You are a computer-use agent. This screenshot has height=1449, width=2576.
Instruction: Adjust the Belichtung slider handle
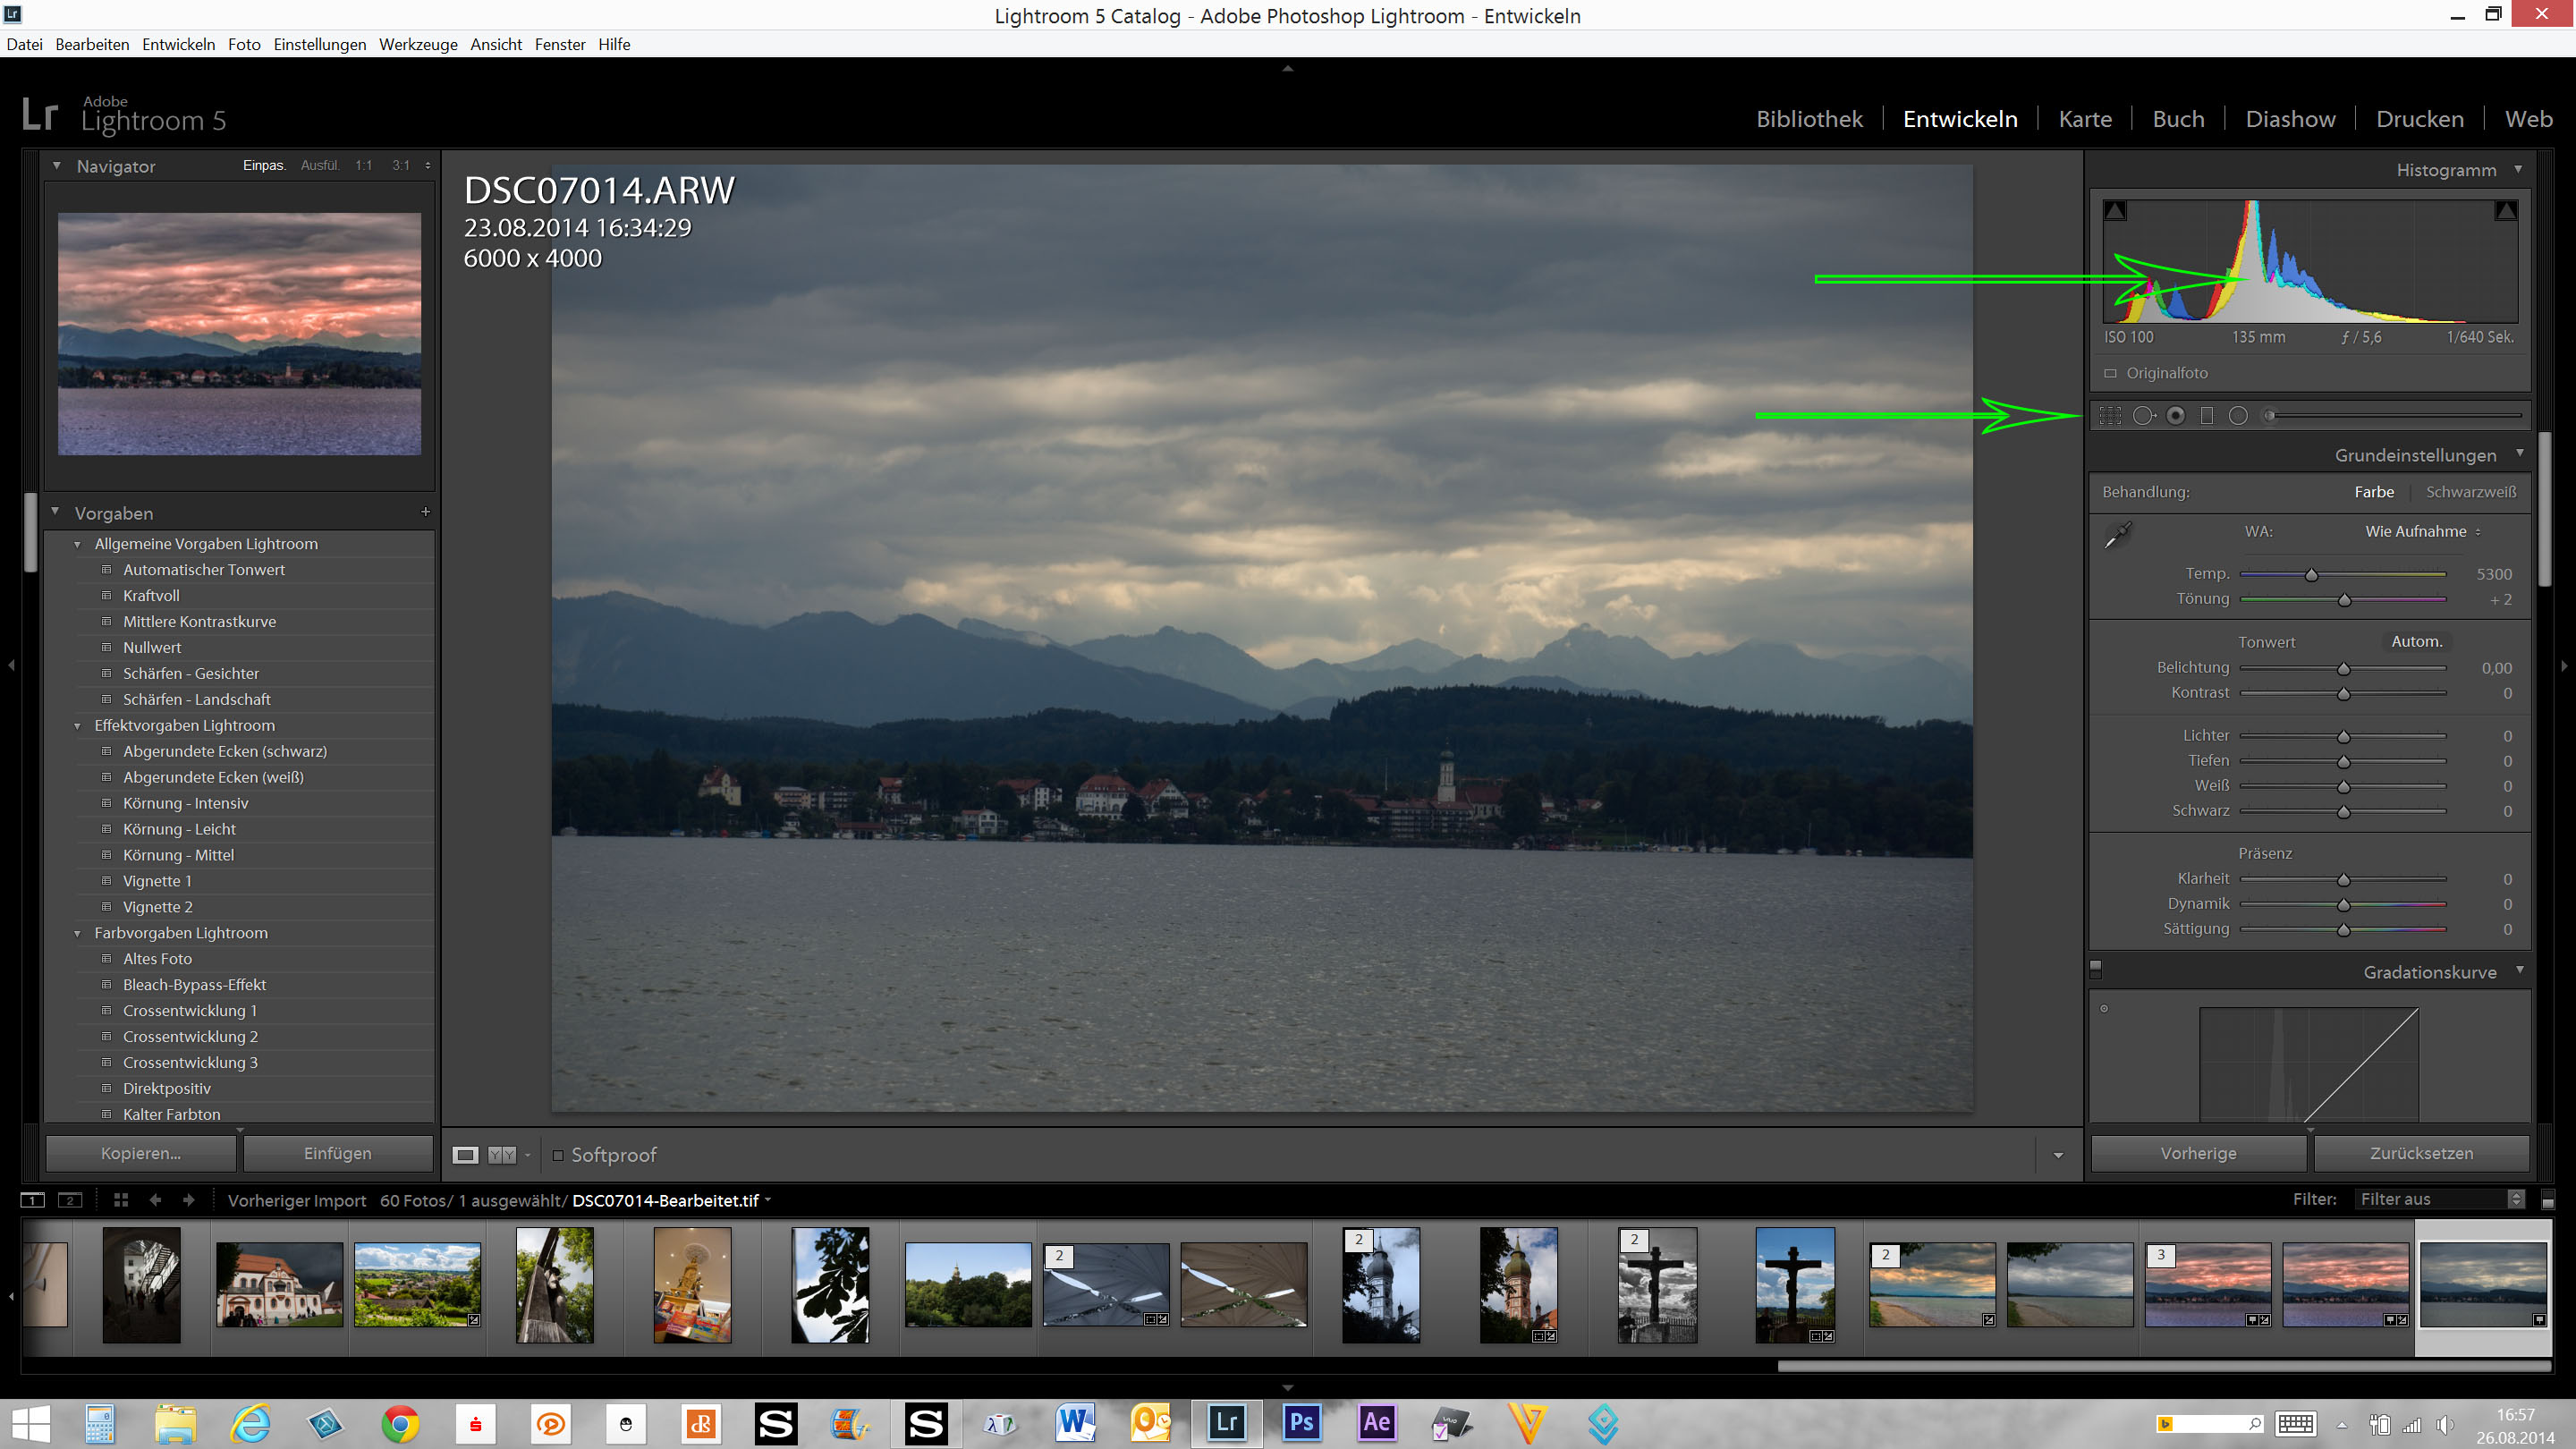[2343, 669]
